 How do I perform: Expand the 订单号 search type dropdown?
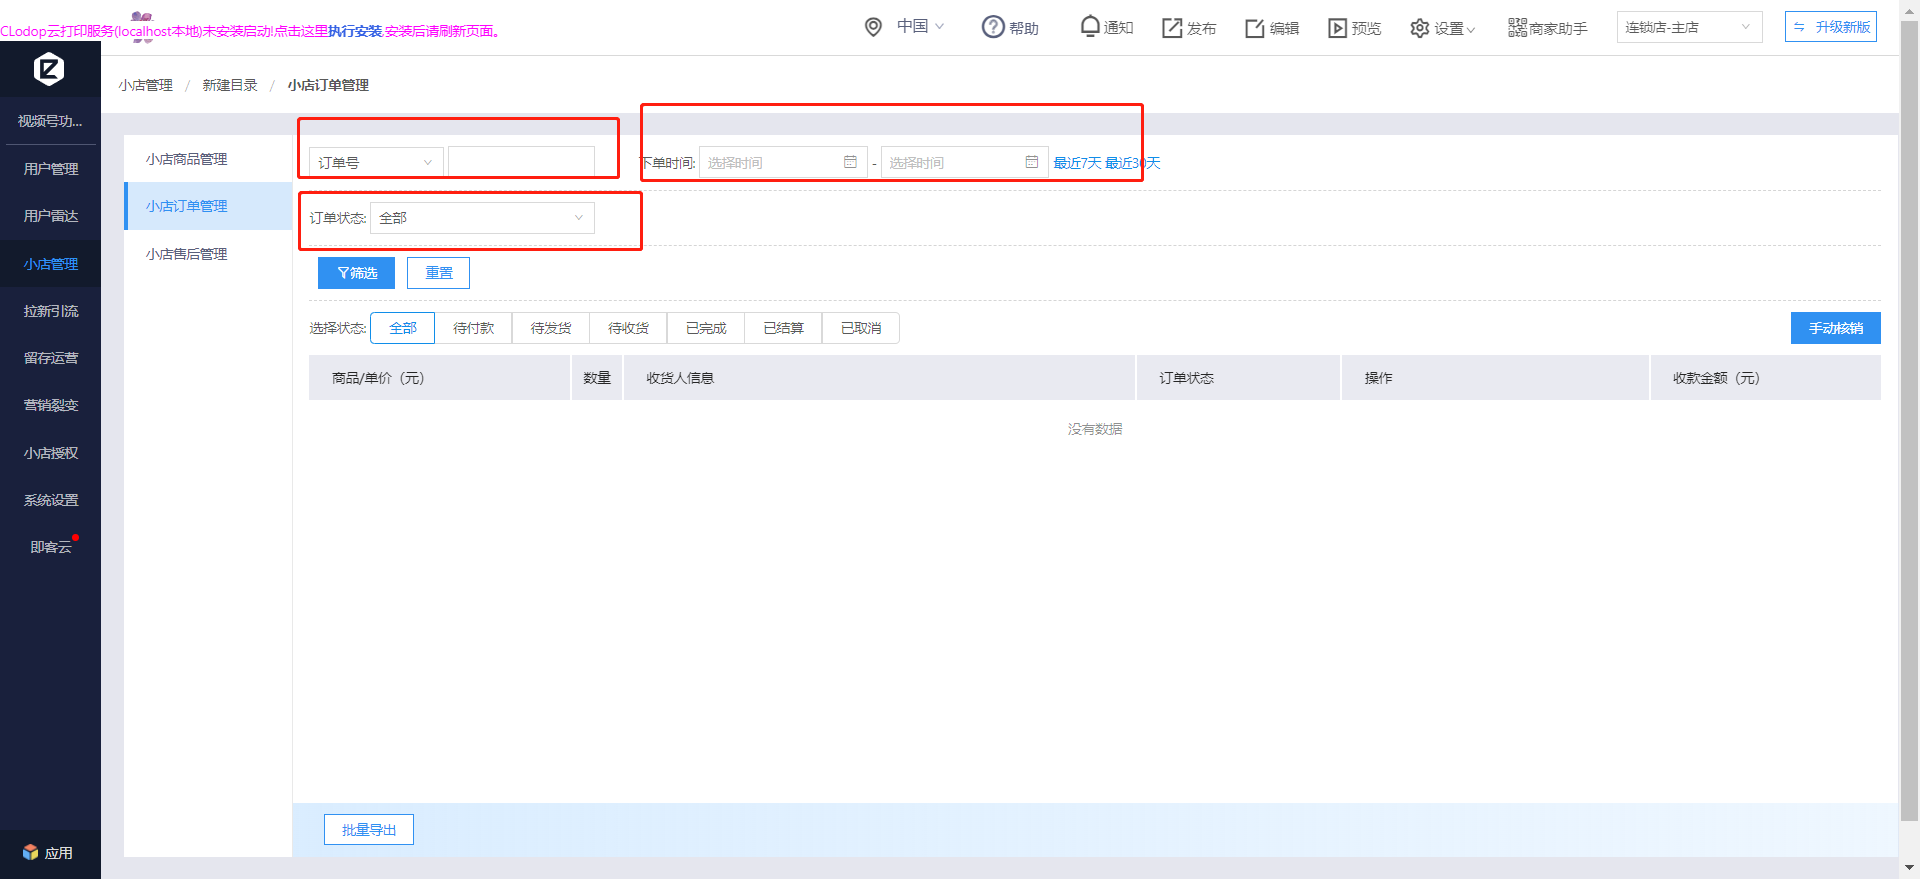(376, 162)
